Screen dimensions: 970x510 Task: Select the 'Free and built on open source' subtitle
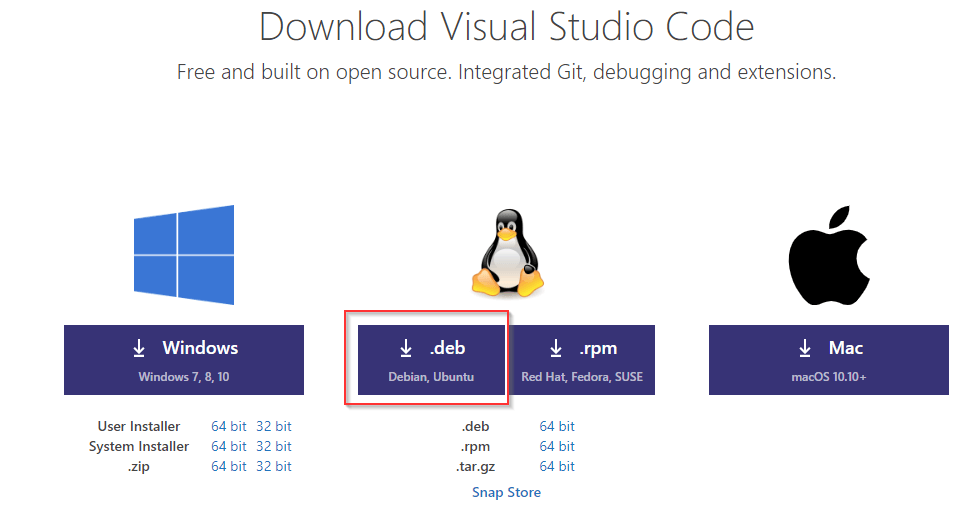pyautogui.click(x=506, y=72)
